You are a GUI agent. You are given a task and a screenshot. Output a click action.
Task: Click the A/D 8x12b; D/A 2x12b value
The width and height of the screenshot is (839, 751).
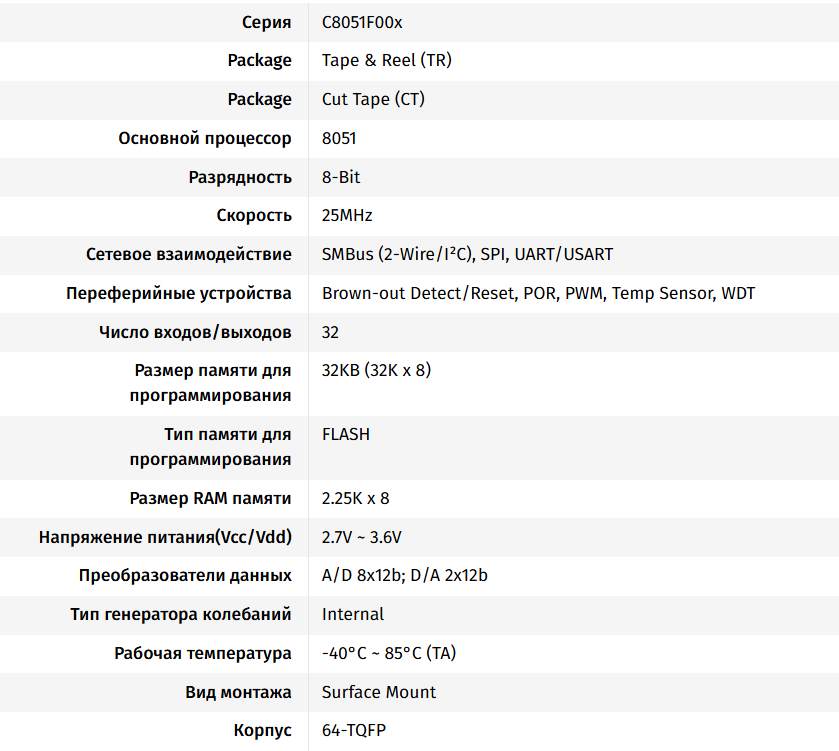pyautogui.click(x=404, y=575)
